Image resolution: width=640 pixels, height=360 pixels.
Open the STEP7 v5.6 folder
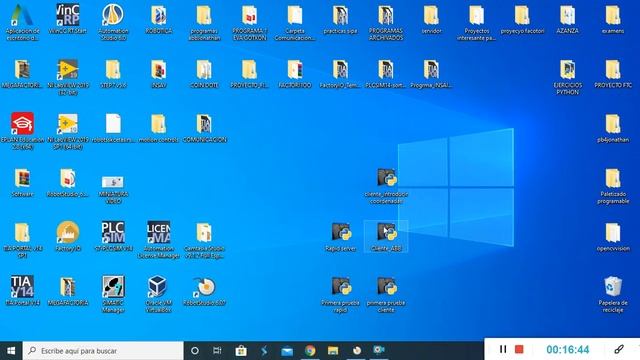113,74
